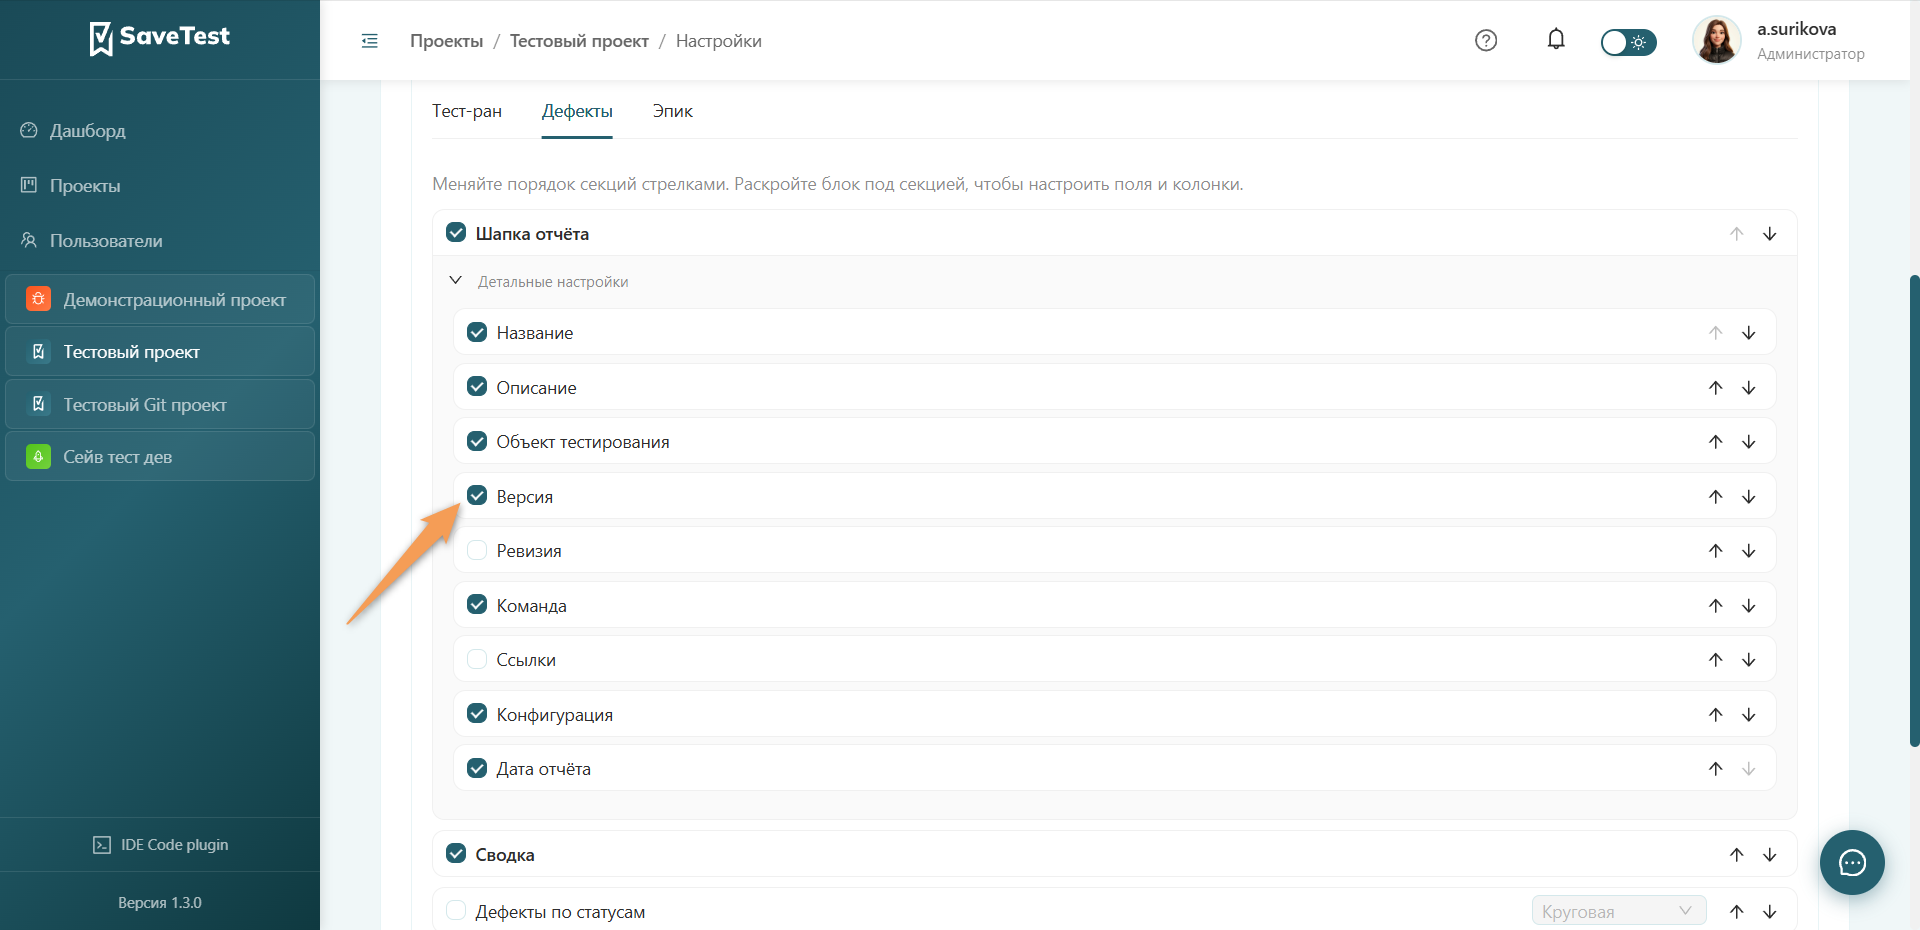Go to Проекты breadcrumb link
1920x930 pixels.
(446, 41)
